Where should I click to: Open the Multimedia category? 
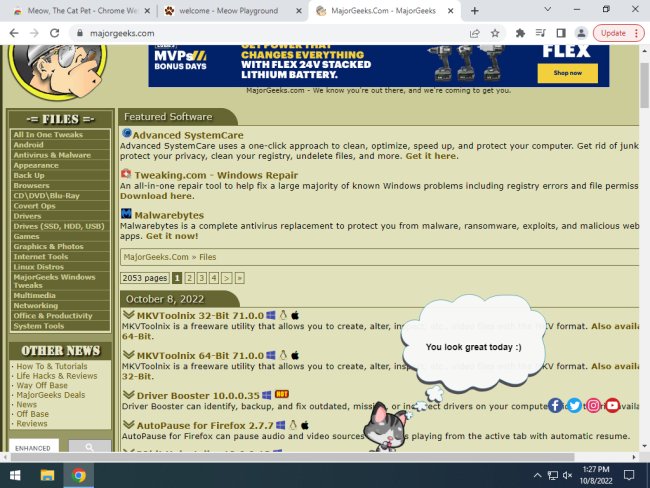34,295
